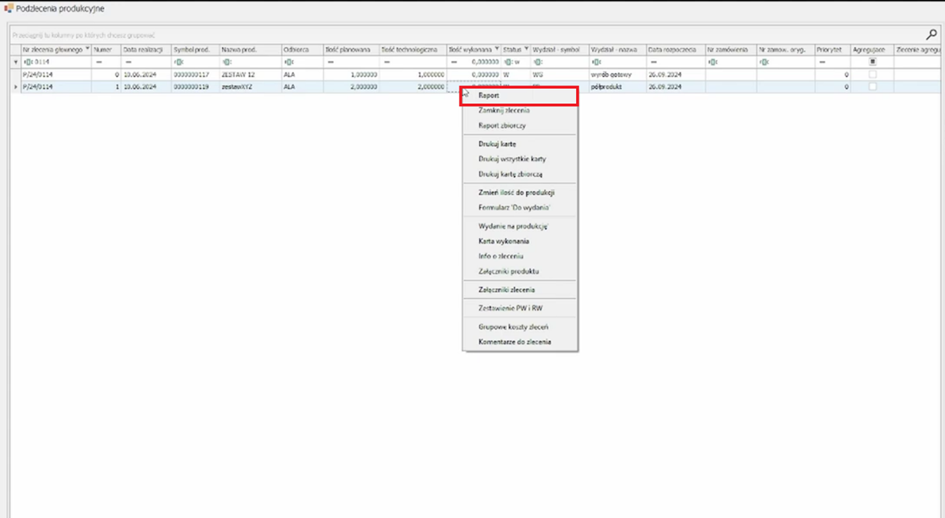
Task: Select 'Raport' from the context menu
Action: click(x=489, y=96)
